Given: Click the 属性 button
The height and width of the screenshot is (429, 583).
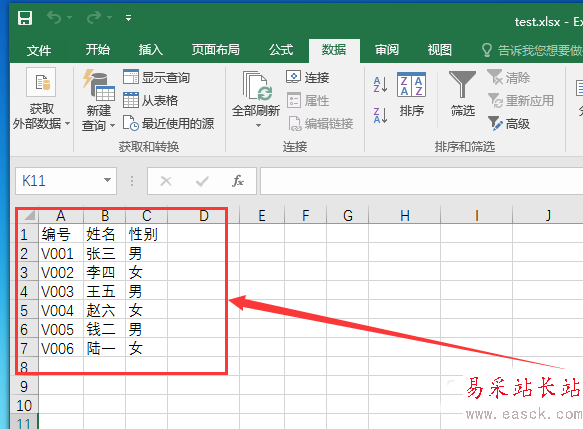Looking at the screenshot, I should (x=308, y=100).
